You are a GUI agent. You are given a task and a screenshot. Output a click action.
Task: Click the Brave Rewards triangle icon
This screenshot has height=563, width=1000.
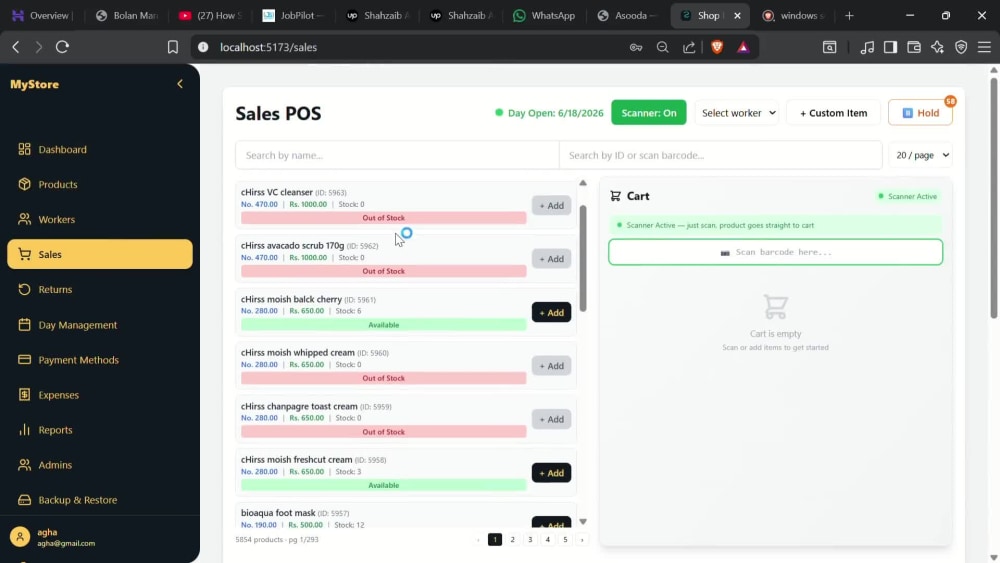click(x=744, y=47)
